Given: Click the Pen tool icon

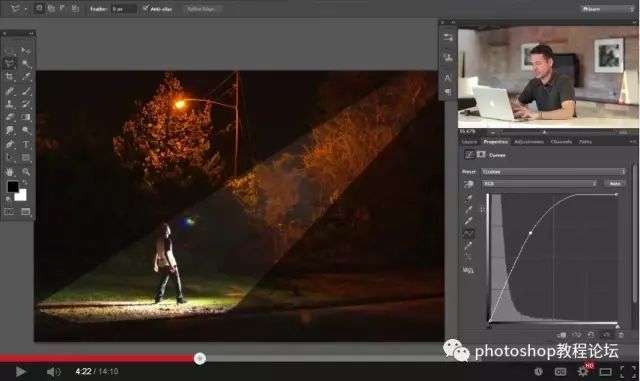Looking at the screenshot, I should [x=9, y=145].
